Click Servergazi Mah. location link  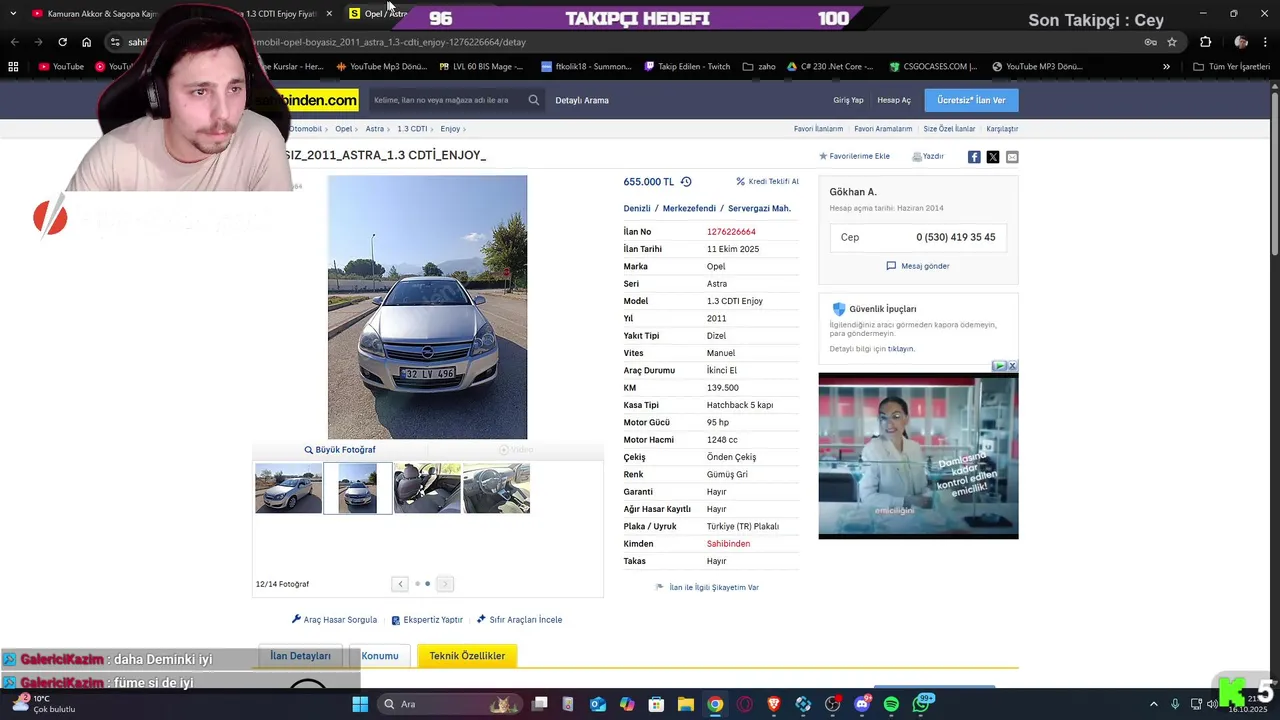tap(759, 209)
